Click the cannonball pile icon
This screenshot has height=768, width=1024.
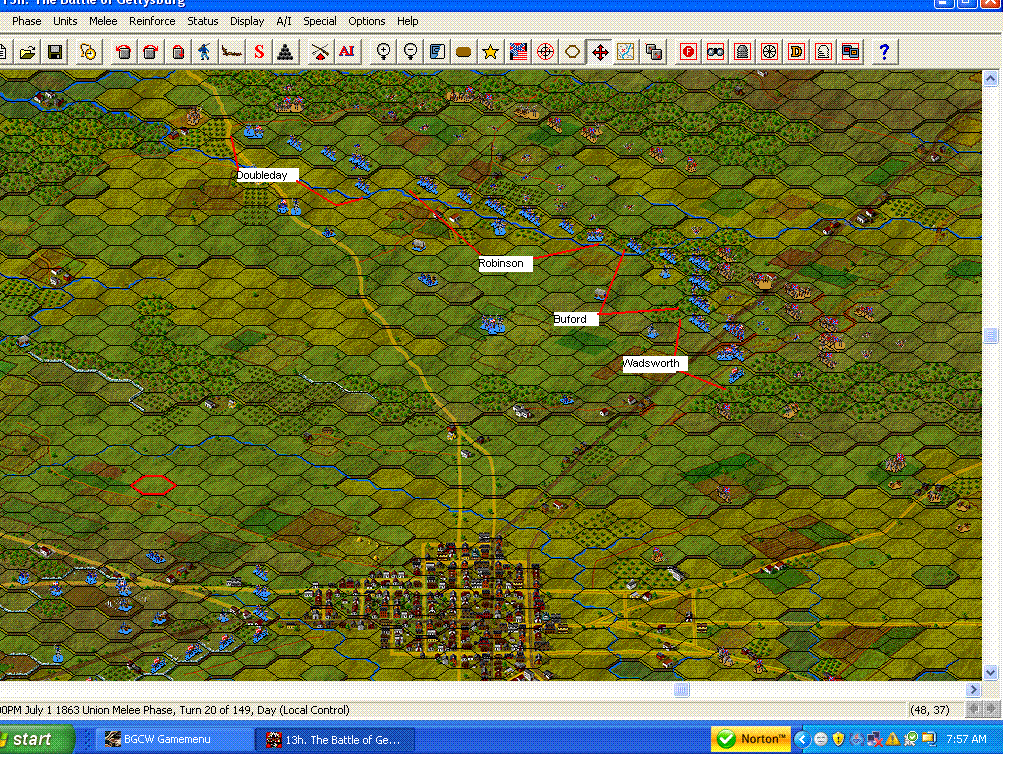(285, 52)
